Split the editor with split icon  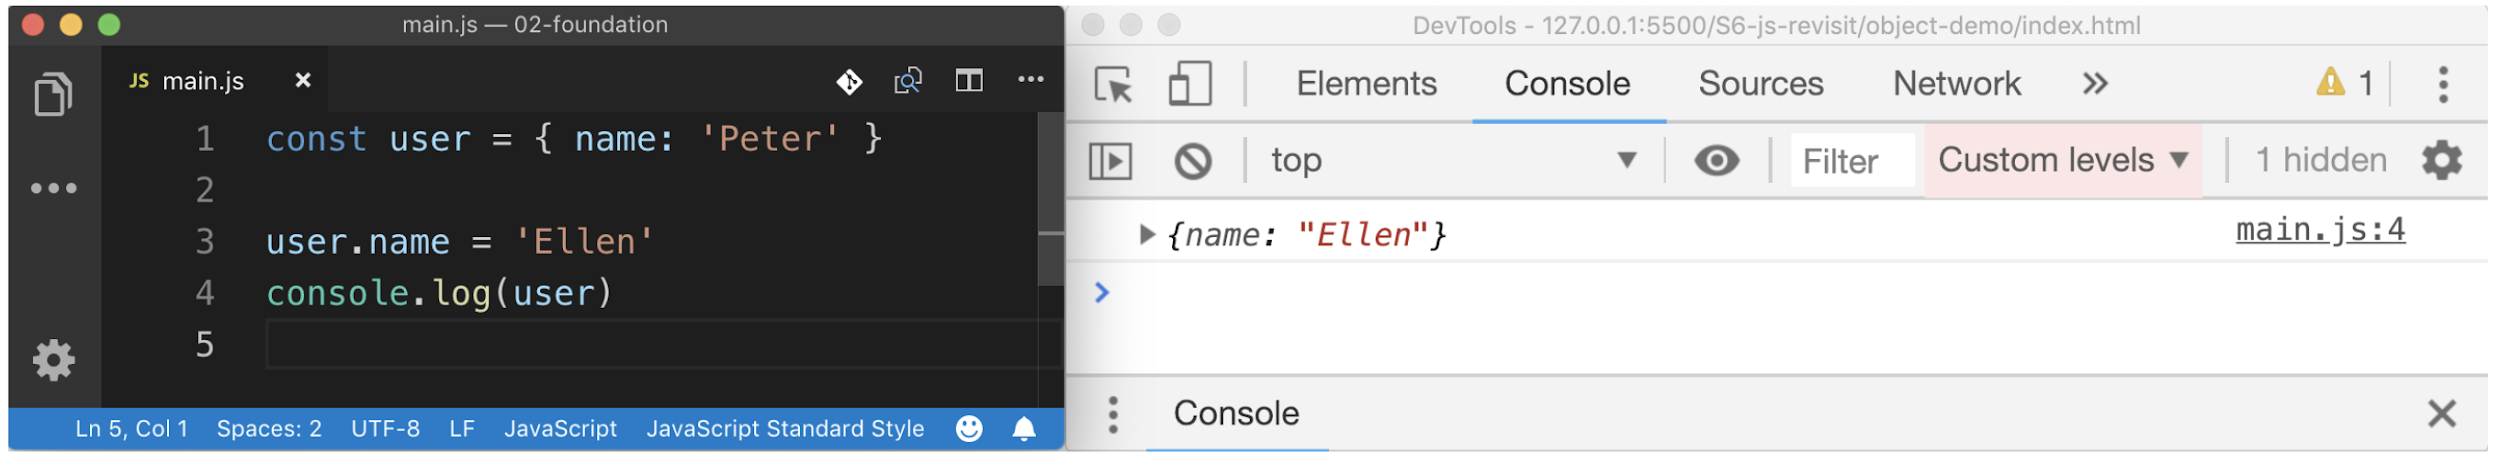click(968, 81)
